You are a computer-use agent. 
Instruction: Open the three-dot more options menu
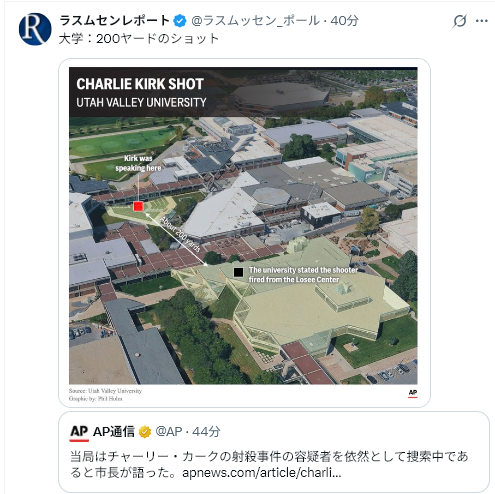click(x=482, y=21)
